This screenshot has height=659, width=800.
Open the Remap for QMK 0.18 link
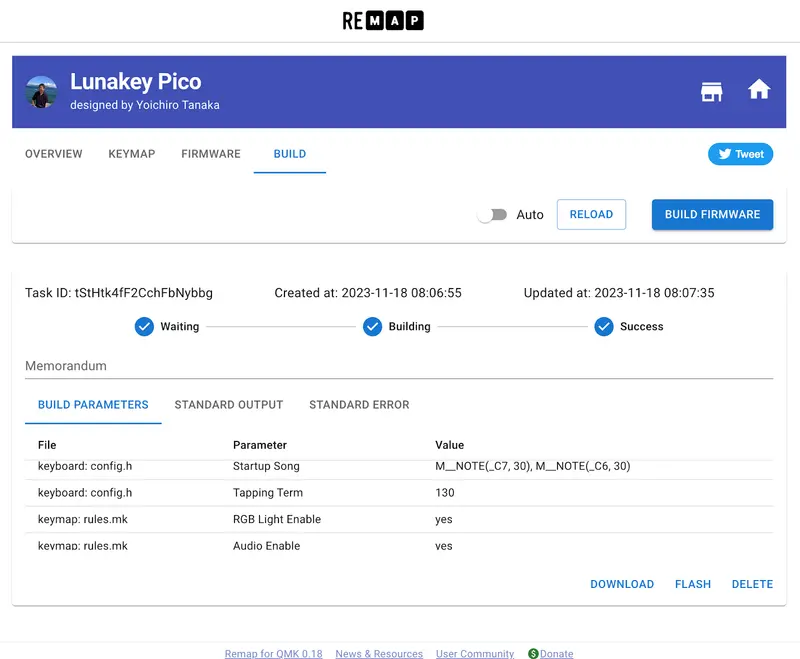click(x=273, y=654)
